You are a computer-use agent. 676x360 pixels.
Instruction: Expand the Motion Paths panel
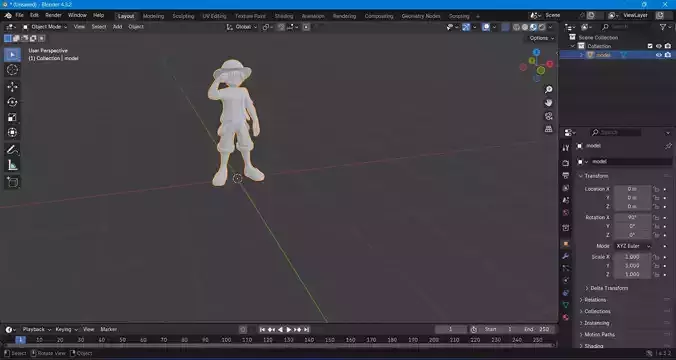pos(599,335)
